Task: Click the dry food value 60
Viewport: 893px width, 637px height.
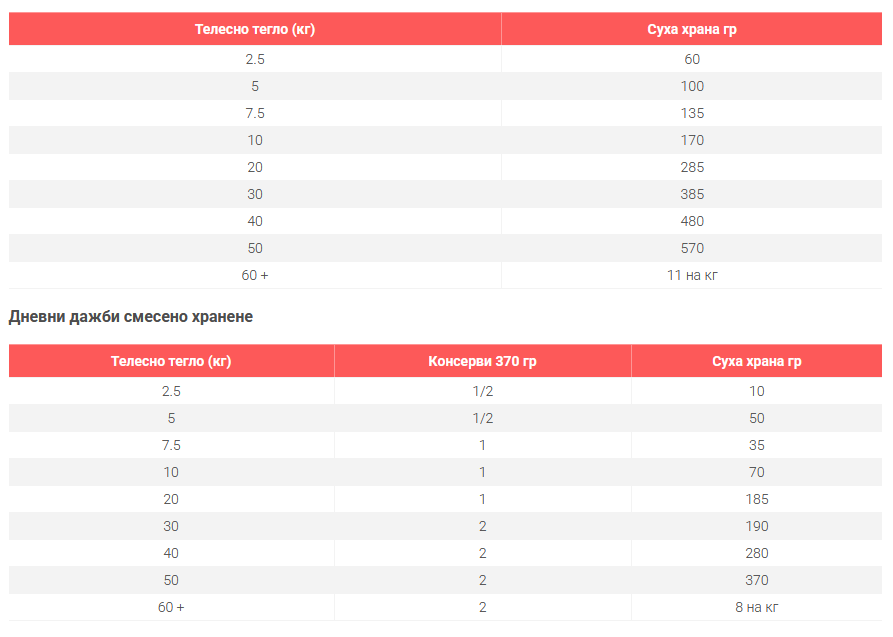Action: coord(692,59)
